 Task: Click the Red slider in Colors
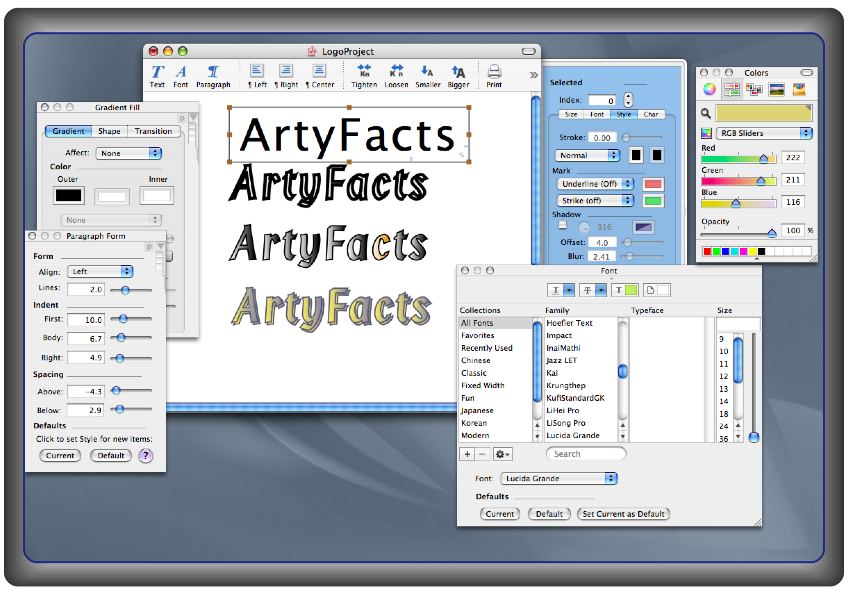click(738, 159)
